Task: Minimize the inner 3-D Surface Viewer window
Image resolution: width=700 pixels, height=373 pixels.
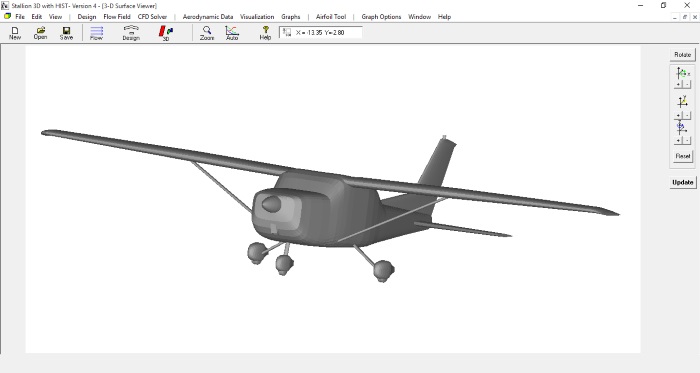Action: (x=675, y=17)
